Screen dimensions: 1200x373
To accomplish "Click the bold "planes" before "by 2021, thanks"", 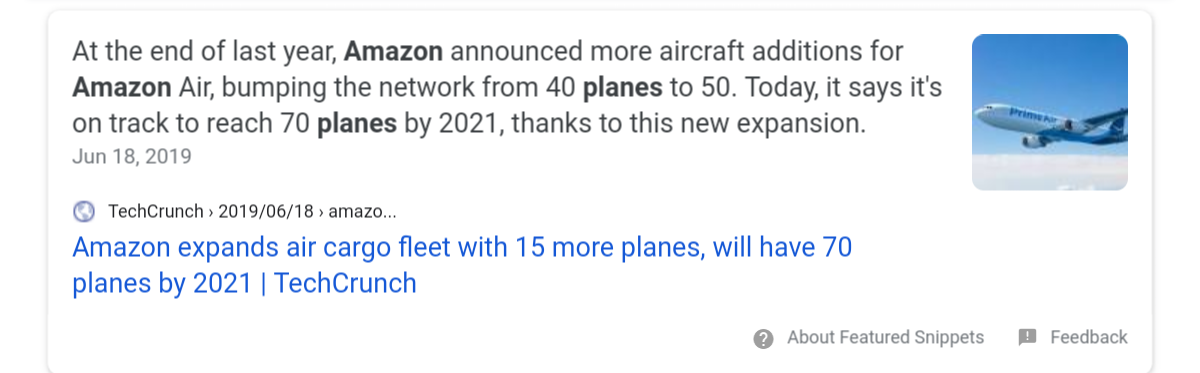I will (357, 125).
